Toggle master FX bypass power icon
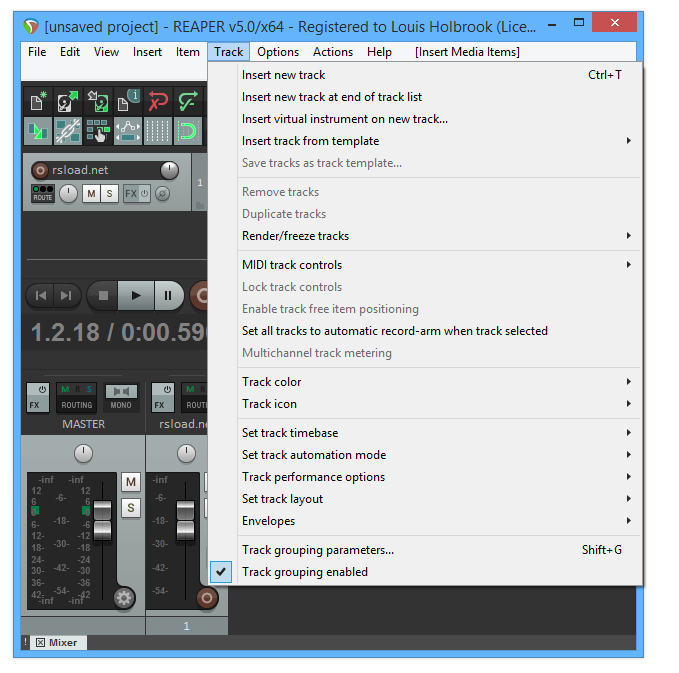Image resolution: width=679 pixels, height=673 pixels. 42,389
